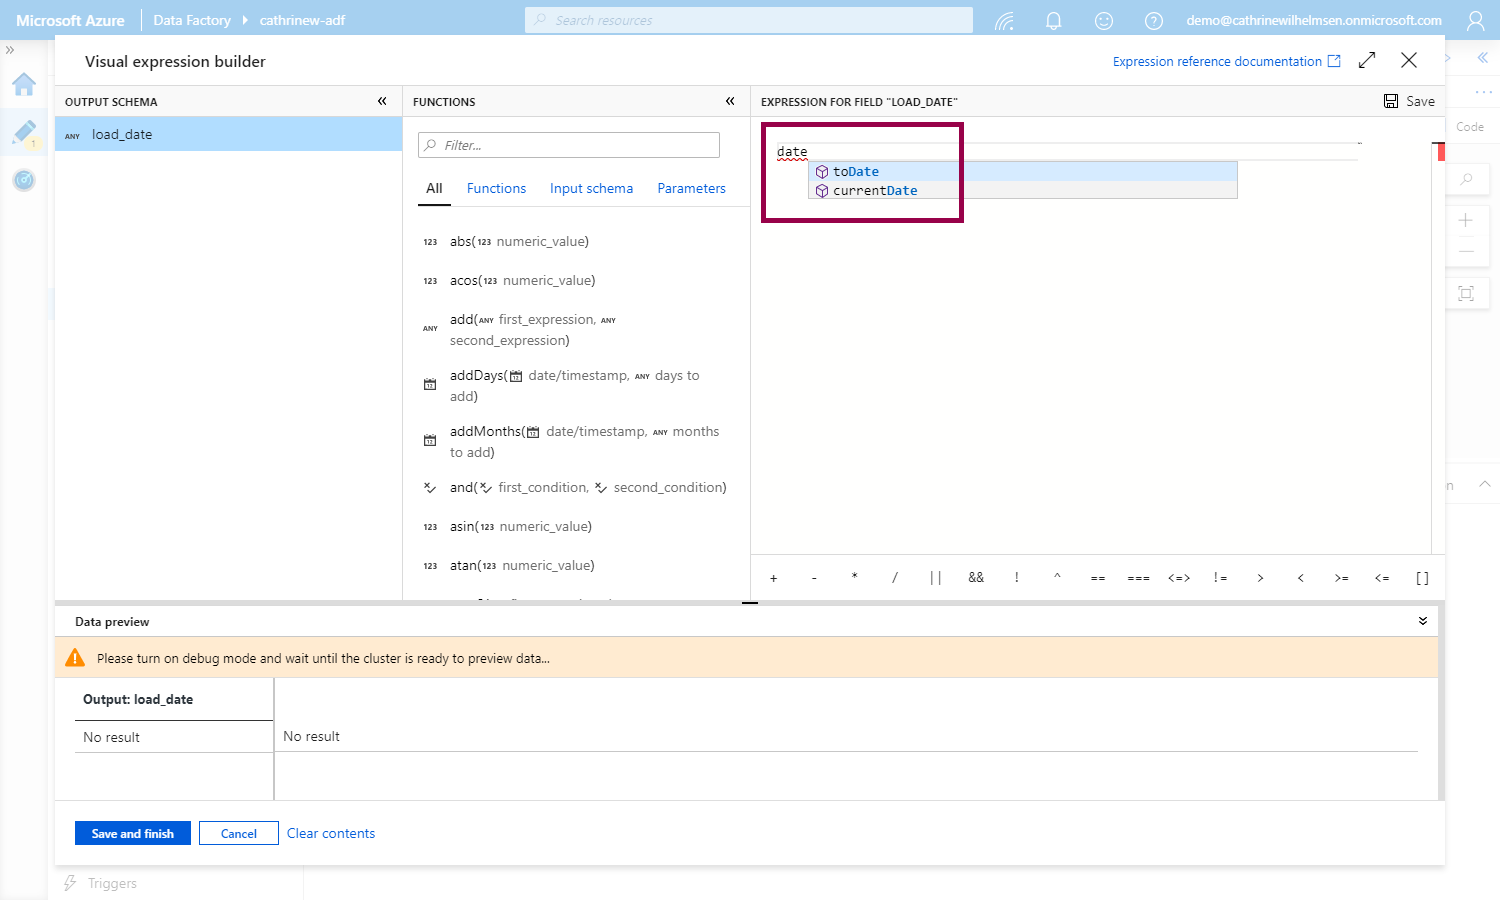The height and width of the screenshot is (900, 1500).
Task: Click the notifications bell icon
Action: pos(1053,20)
